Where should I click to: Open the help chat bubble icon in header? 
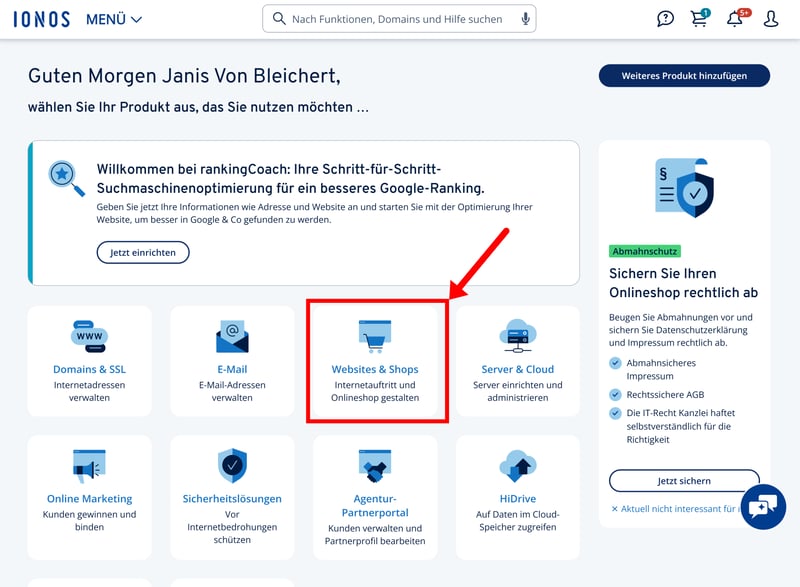pyautogui.click(x=665, y=19)
